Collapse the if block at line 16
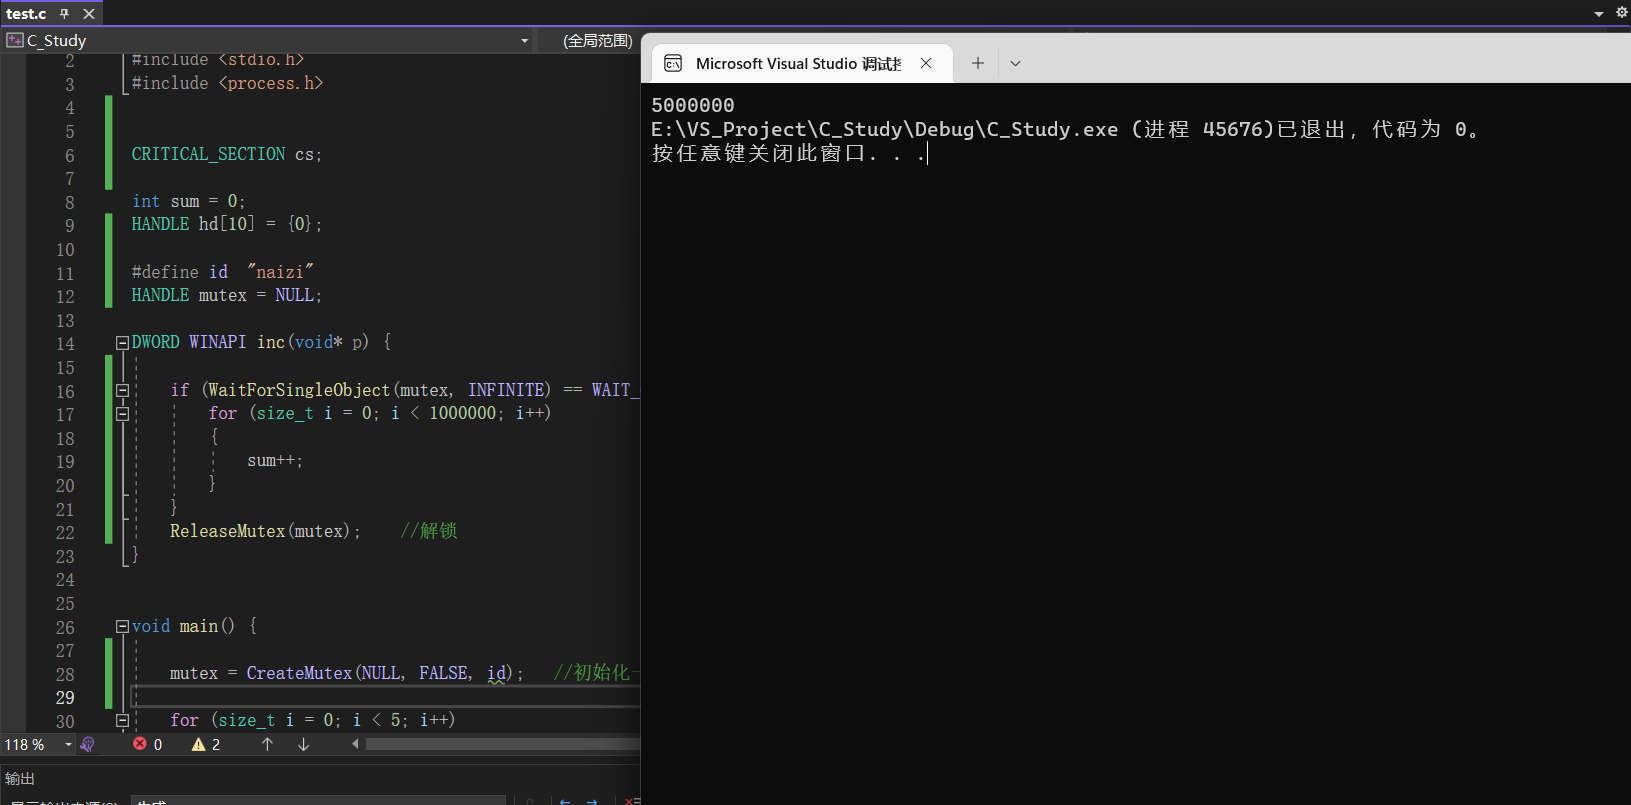Viewport: 1631px width, 805px height. pos(122,391)
